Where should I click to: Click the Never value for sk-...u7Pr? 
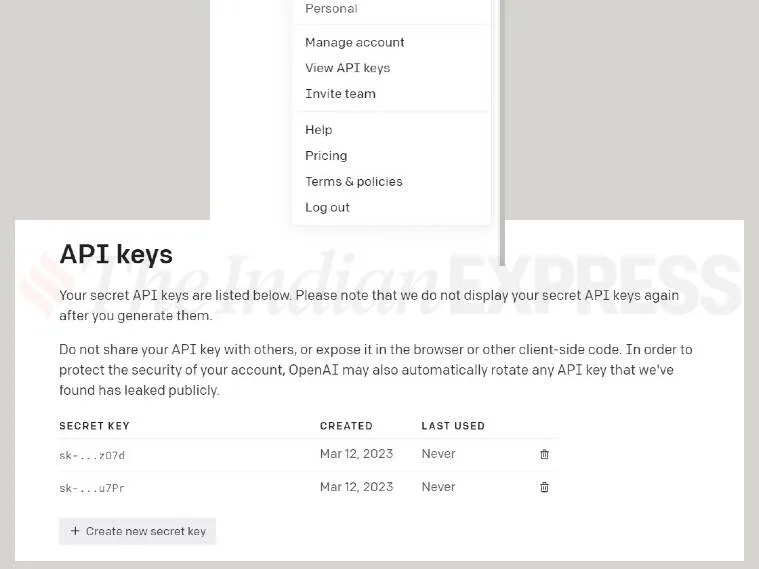[438, 487]
